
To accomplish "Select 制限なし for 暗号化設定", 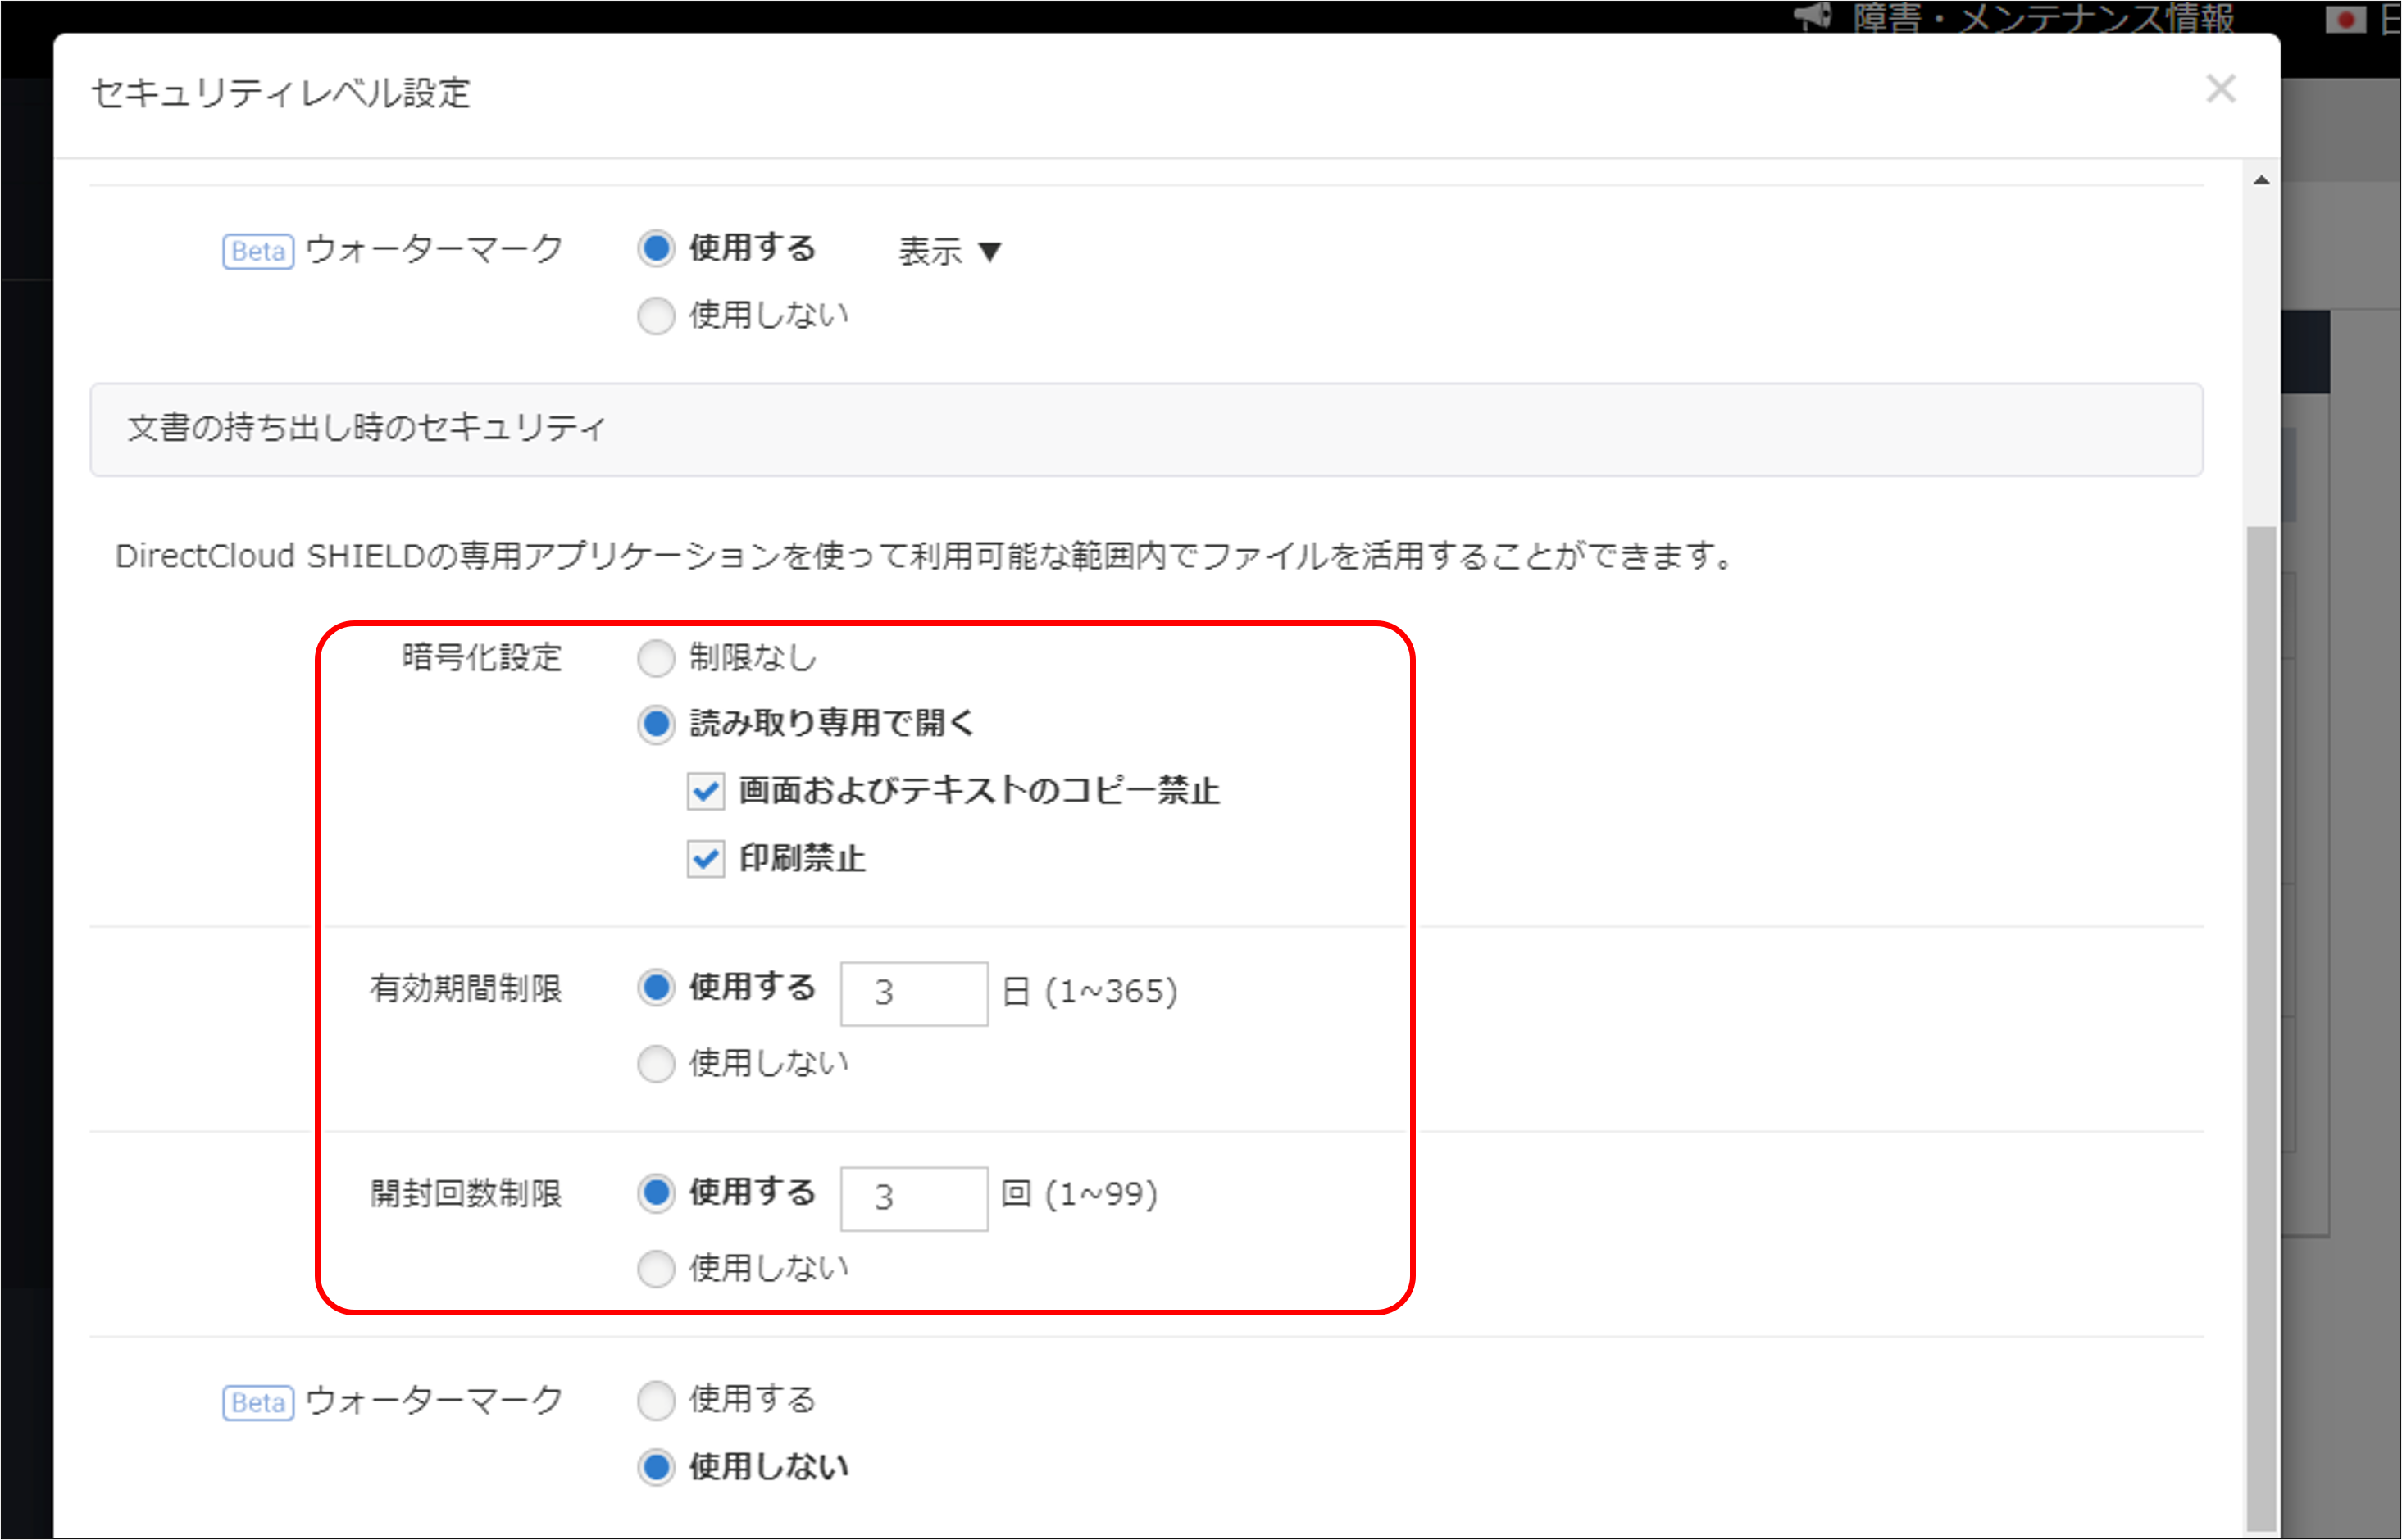I will pos(656,658).
